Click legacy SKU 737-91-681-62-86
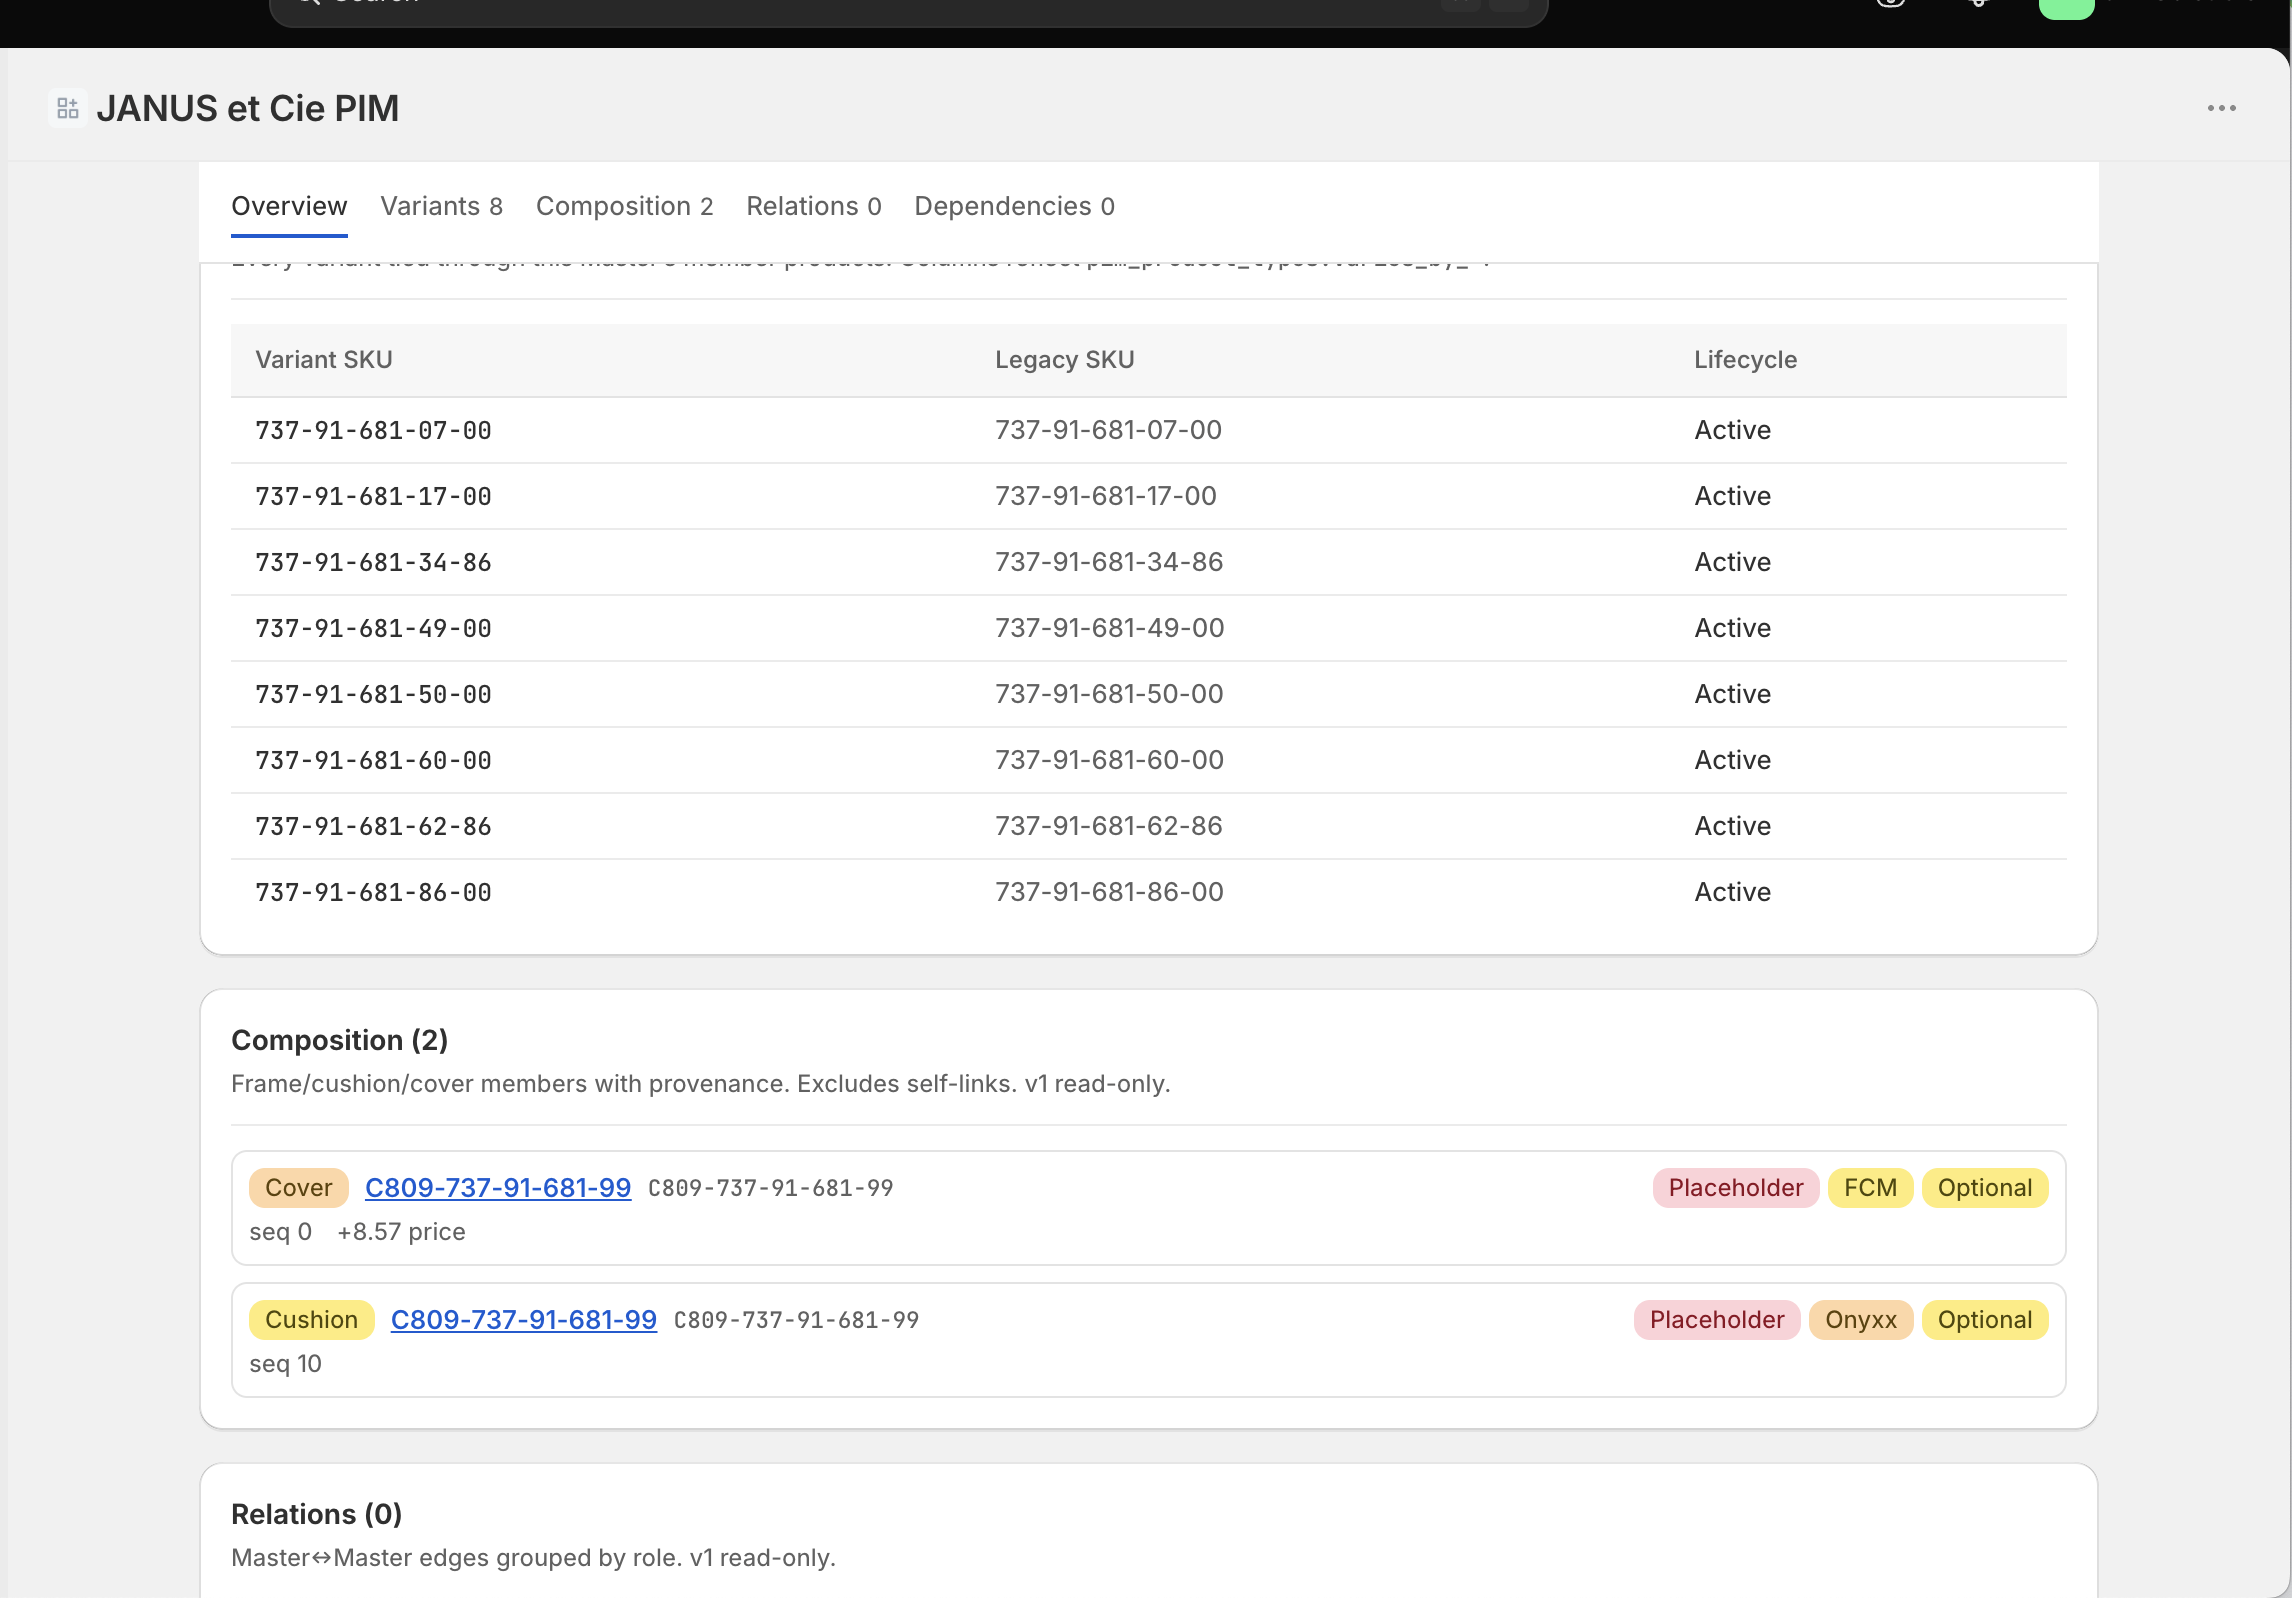The height and width of the screenshot is (1598, 2292). (x=1109, y=826)
